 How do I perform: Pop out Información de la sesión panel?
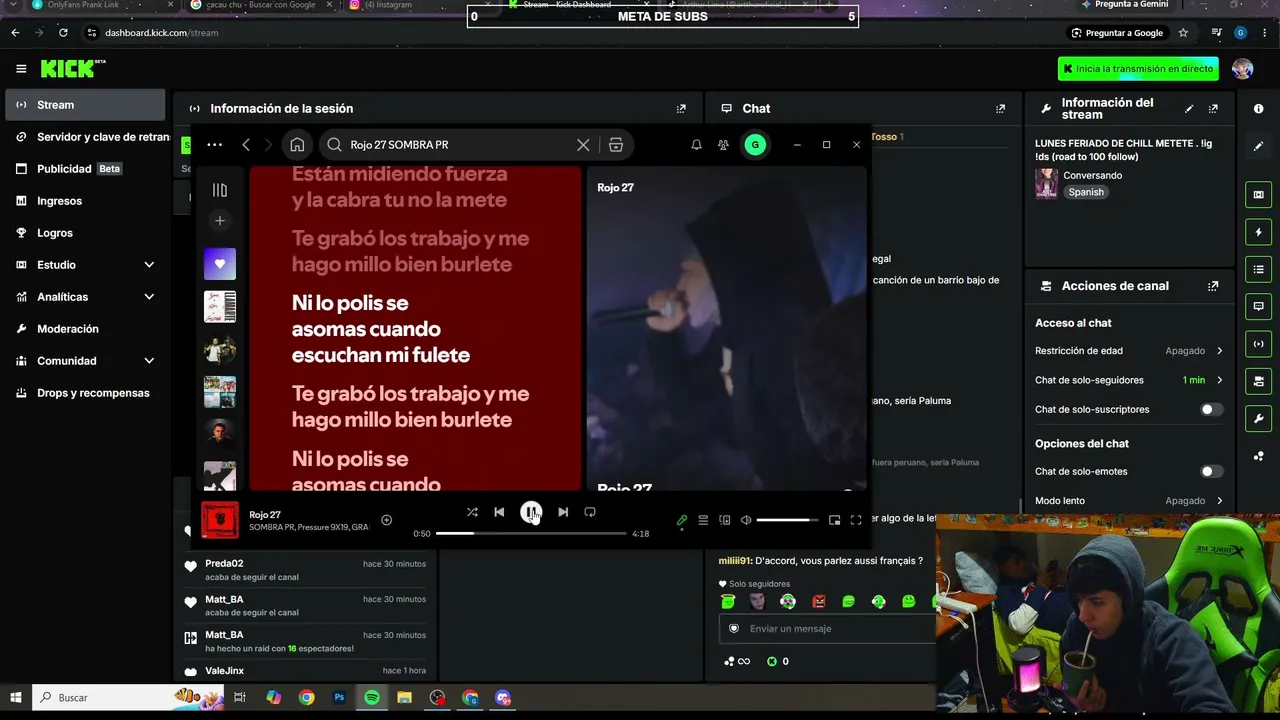point(681,109)
